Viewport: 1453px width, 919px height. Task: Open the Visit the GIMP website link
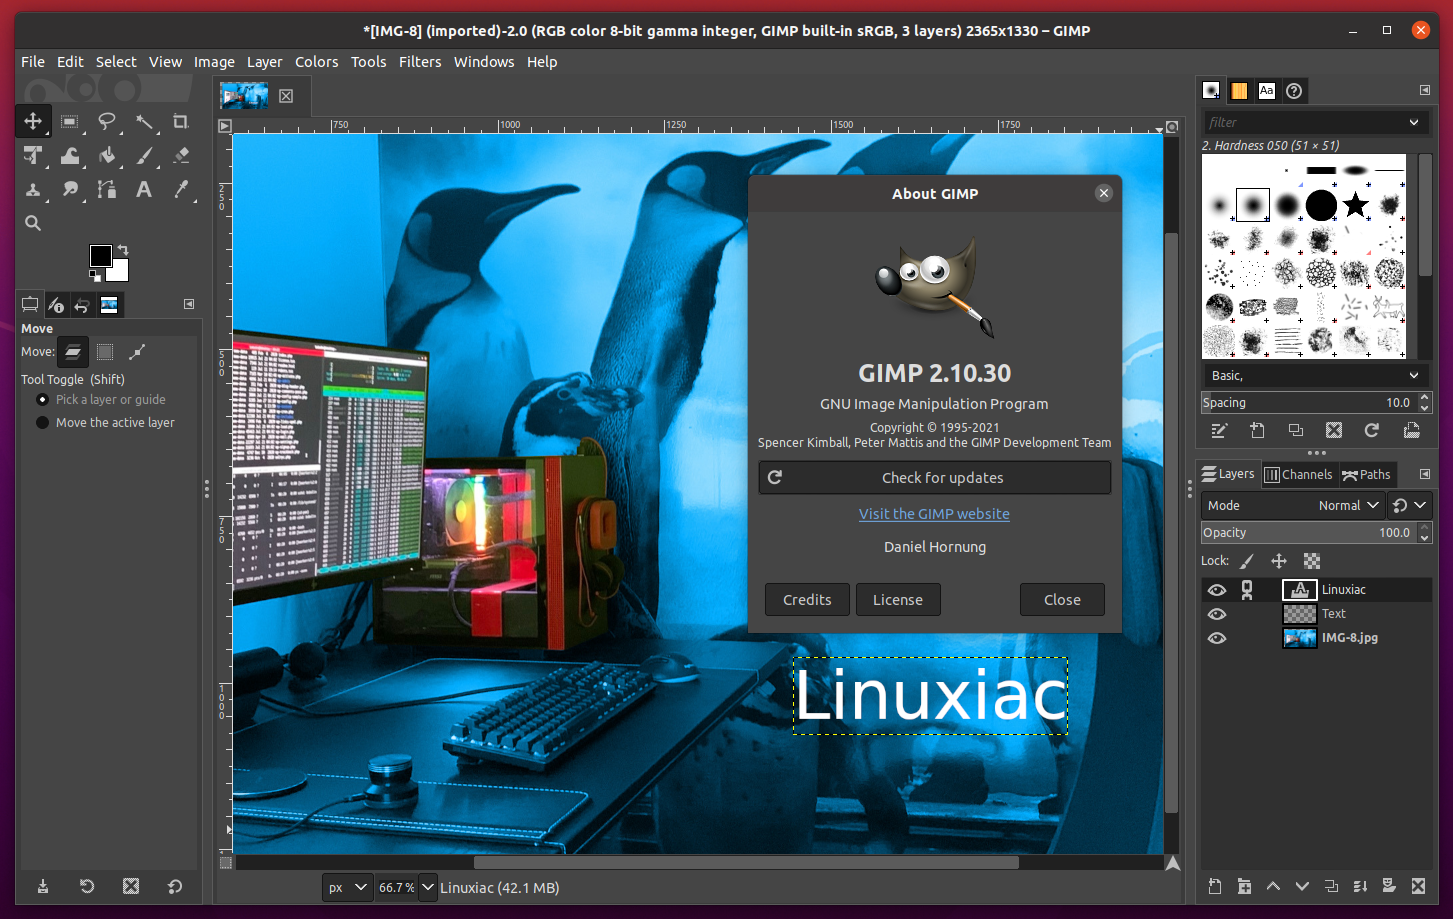[x=934, y=514]
